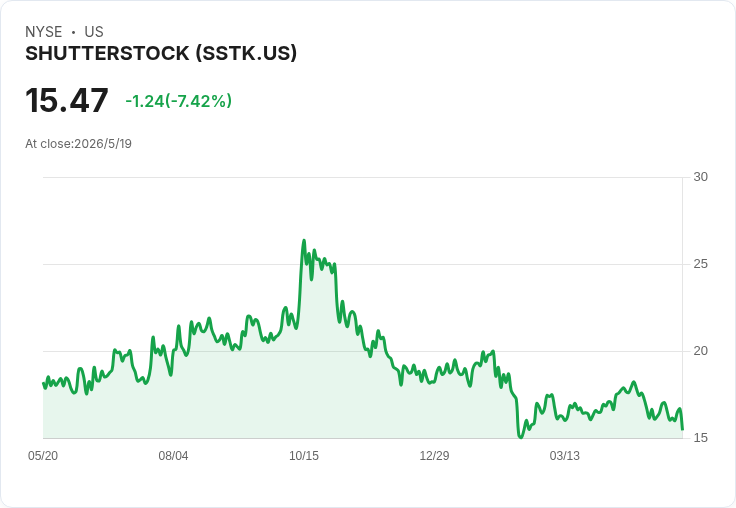Click the 30 price axis label

(x=700, y=177)
